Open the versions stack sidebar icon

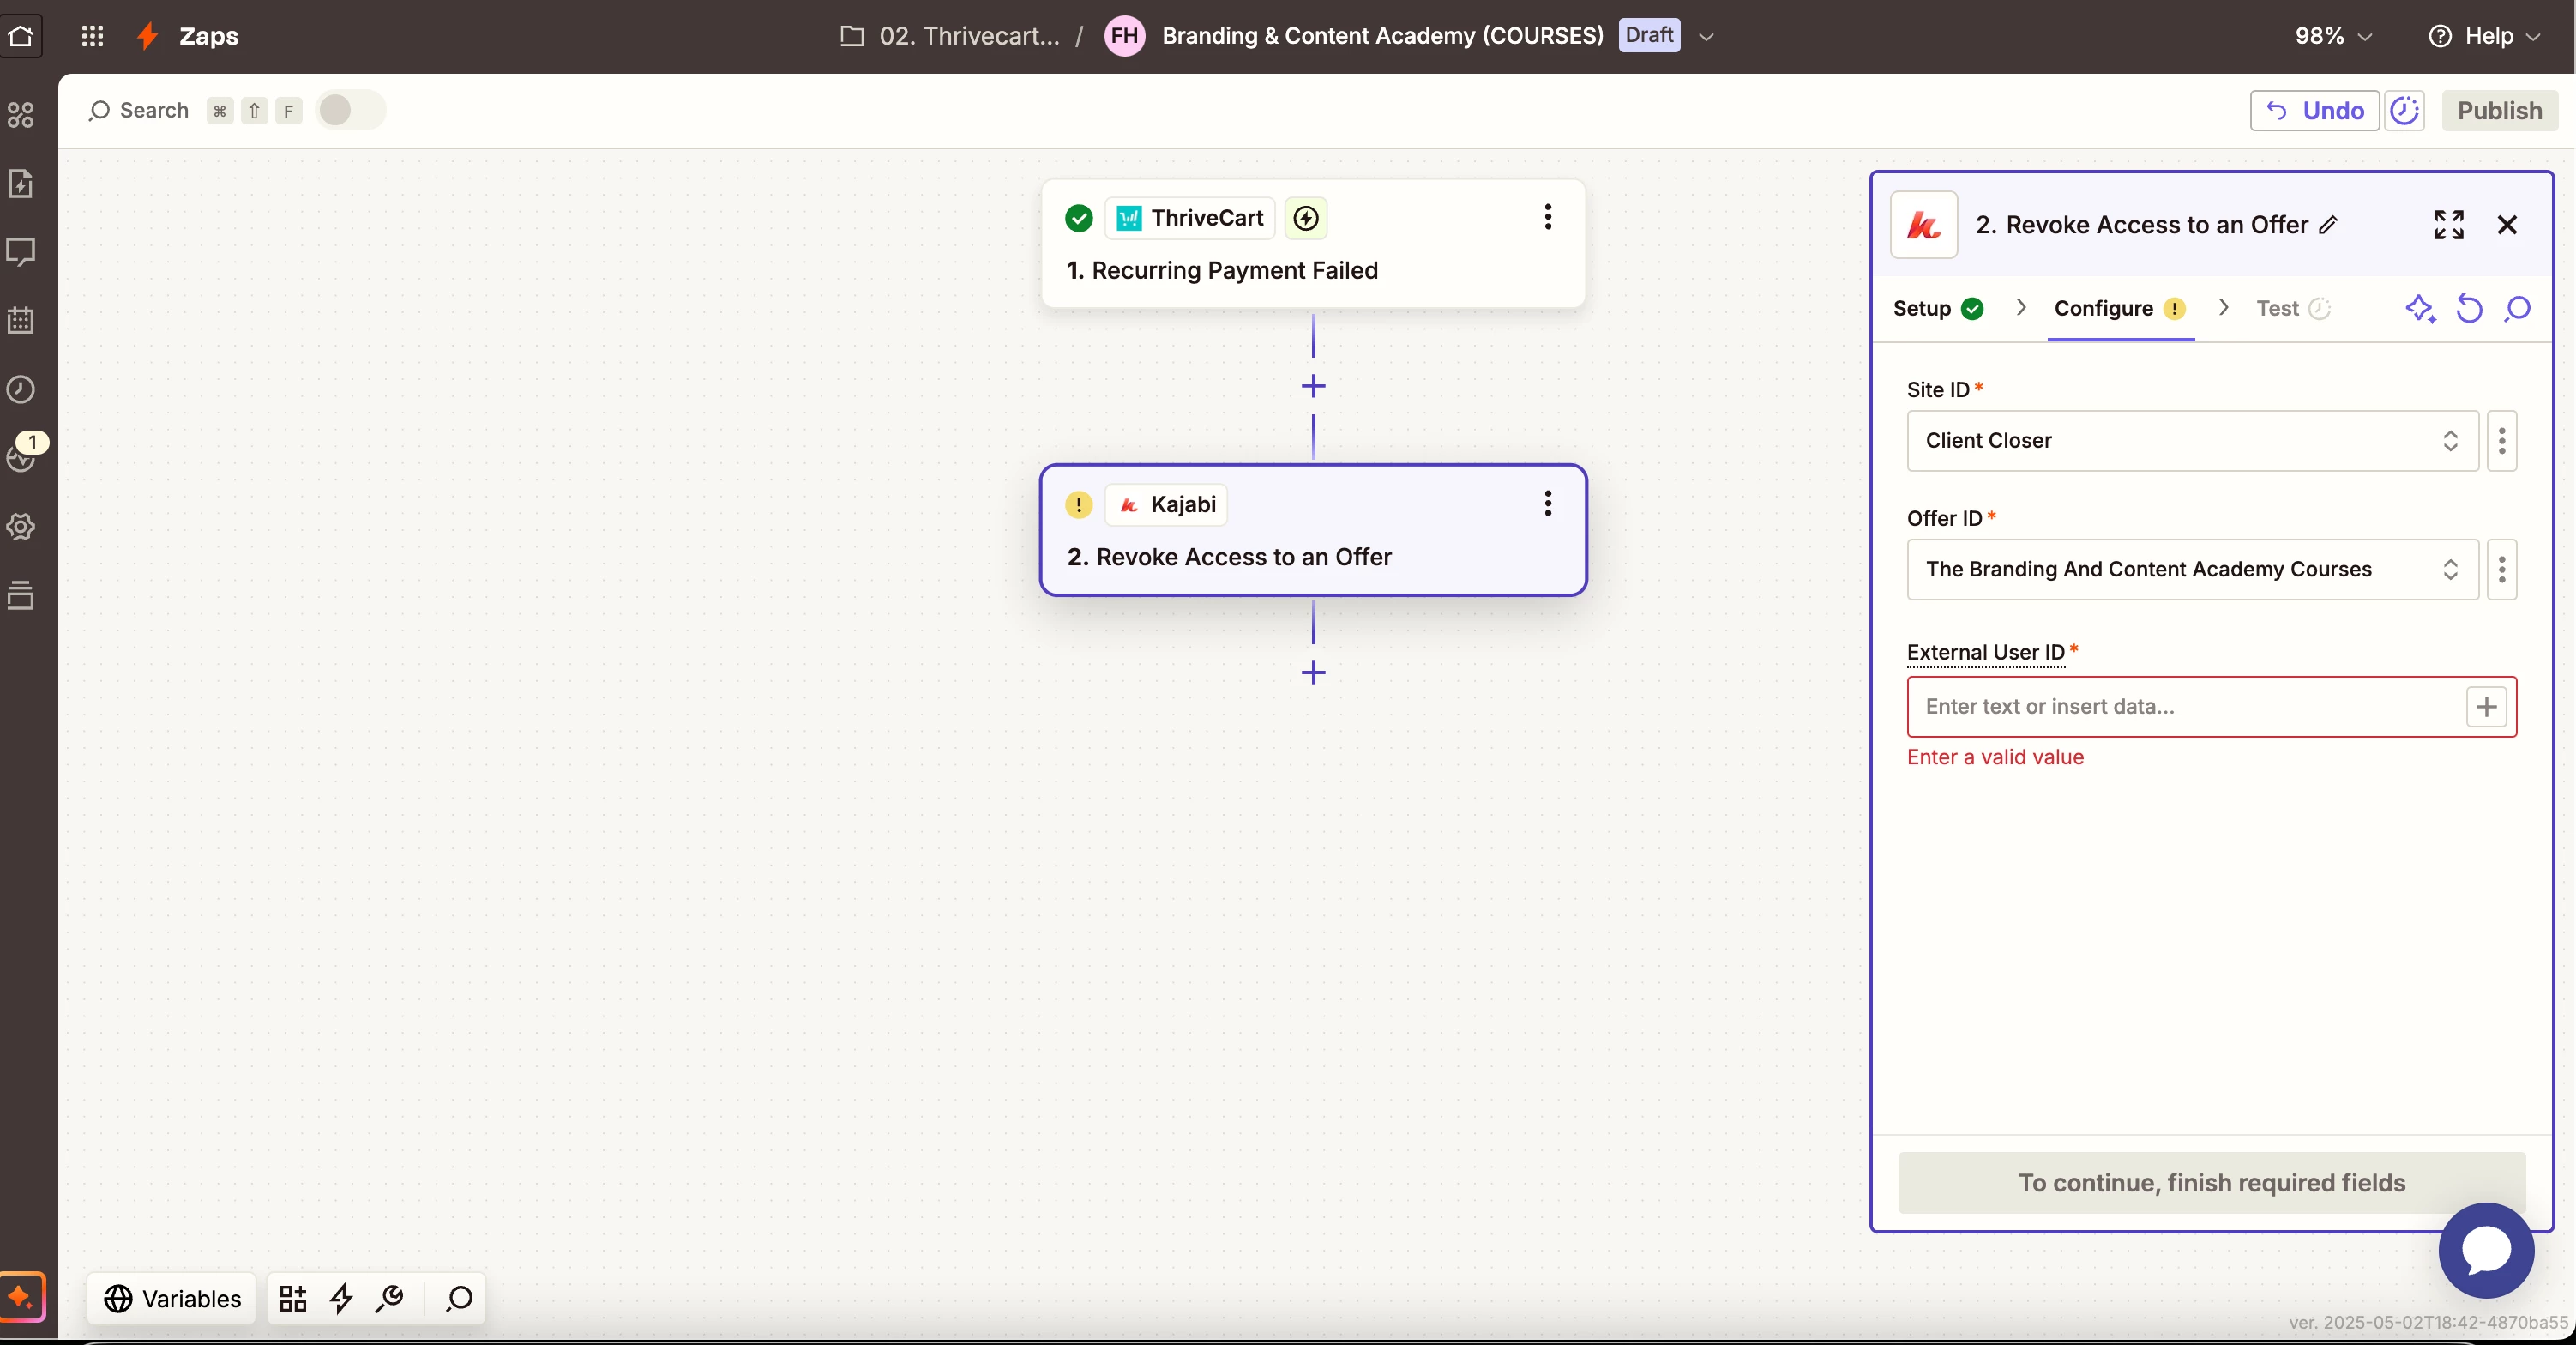pyautogui.click(x=21, y=595)
